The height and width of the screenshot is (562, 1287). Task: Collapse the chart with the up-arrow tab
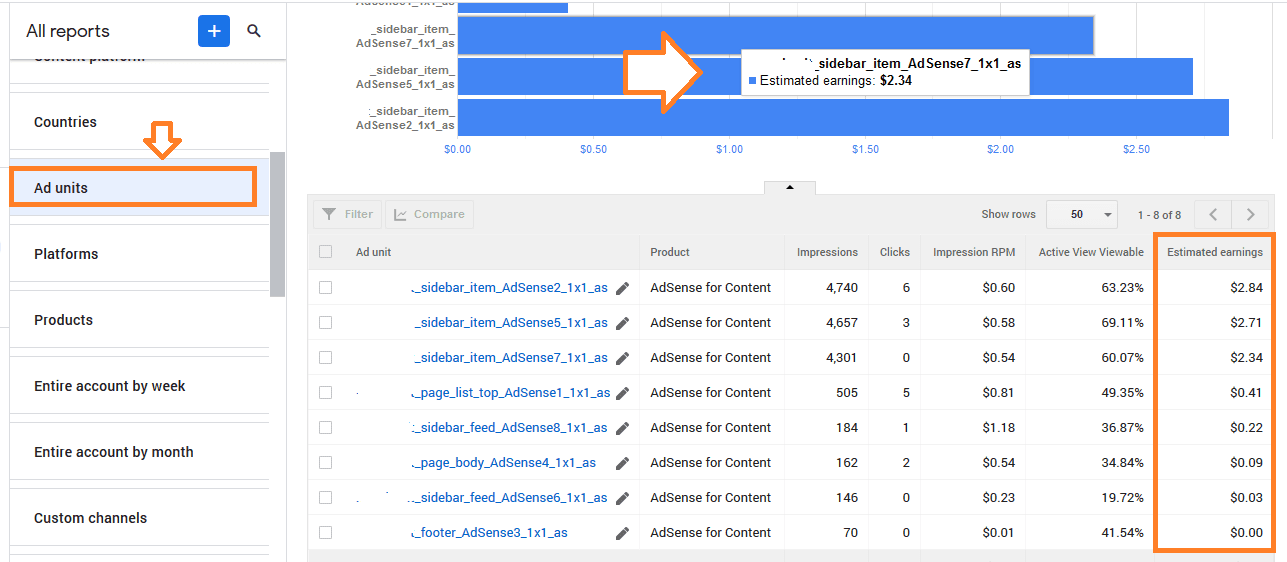pos(790,187)
